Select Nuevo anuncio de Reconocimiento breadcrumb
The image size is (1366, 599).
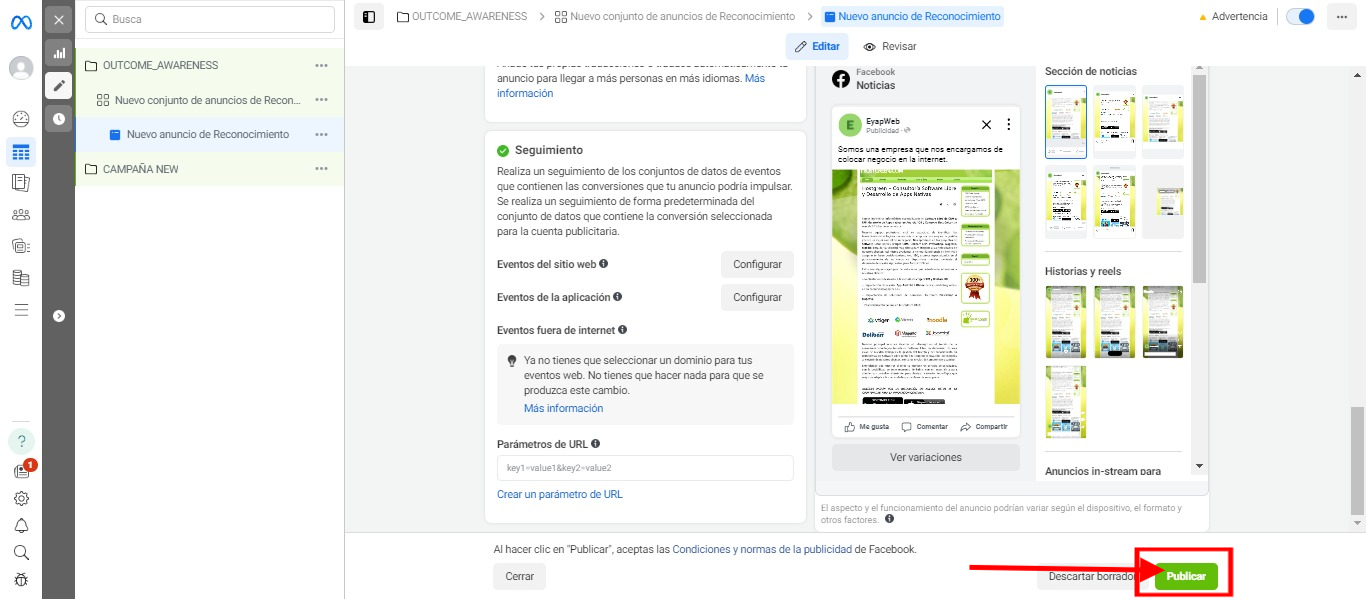point(910,16)
